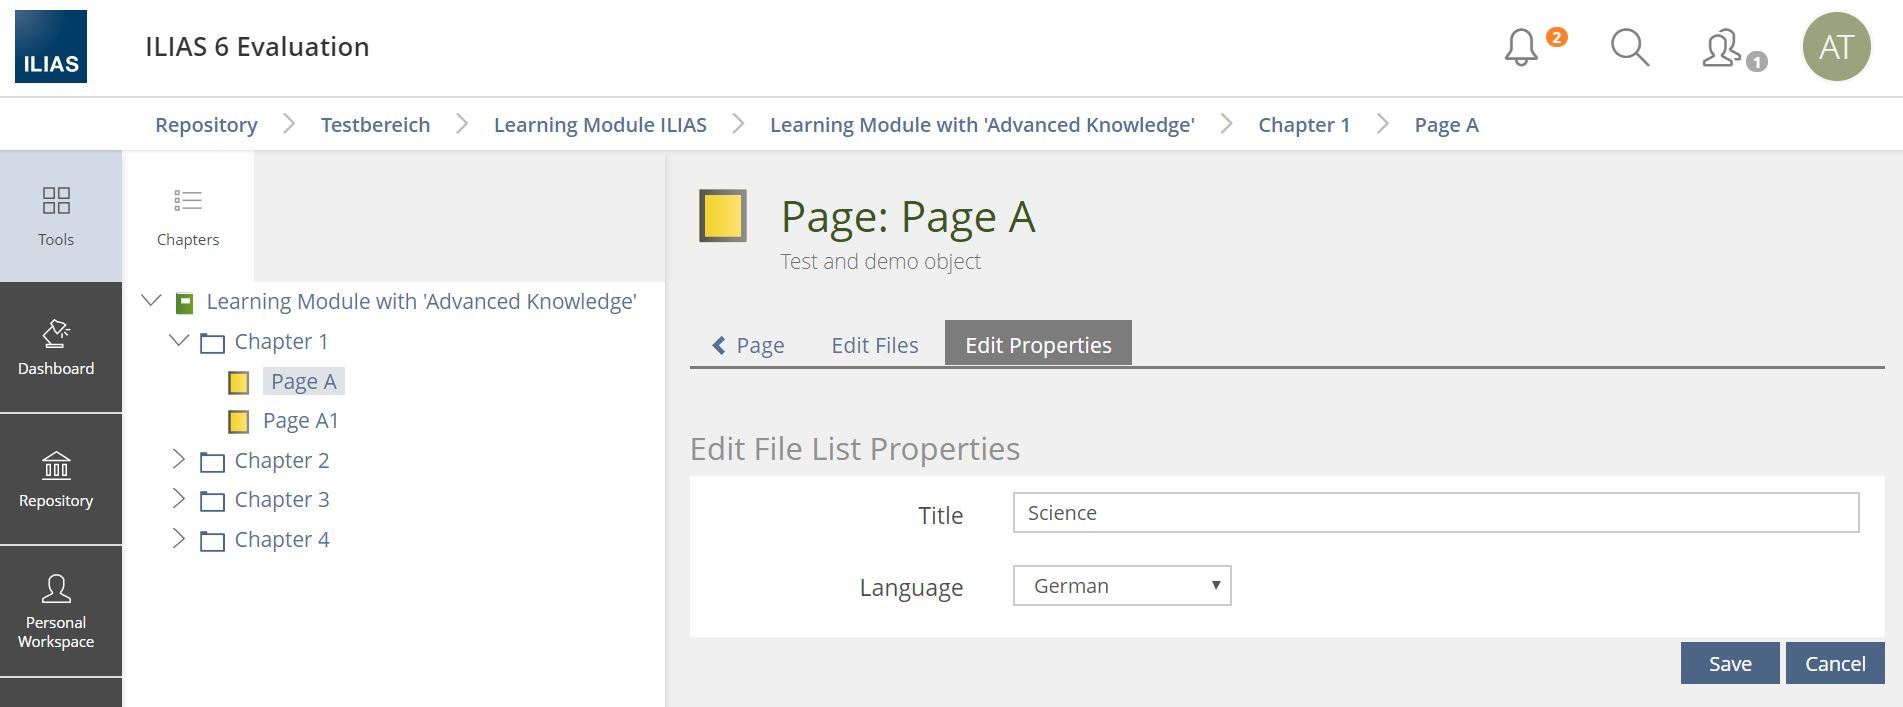Open Repository from the sidebar

(x=56, y=480)
